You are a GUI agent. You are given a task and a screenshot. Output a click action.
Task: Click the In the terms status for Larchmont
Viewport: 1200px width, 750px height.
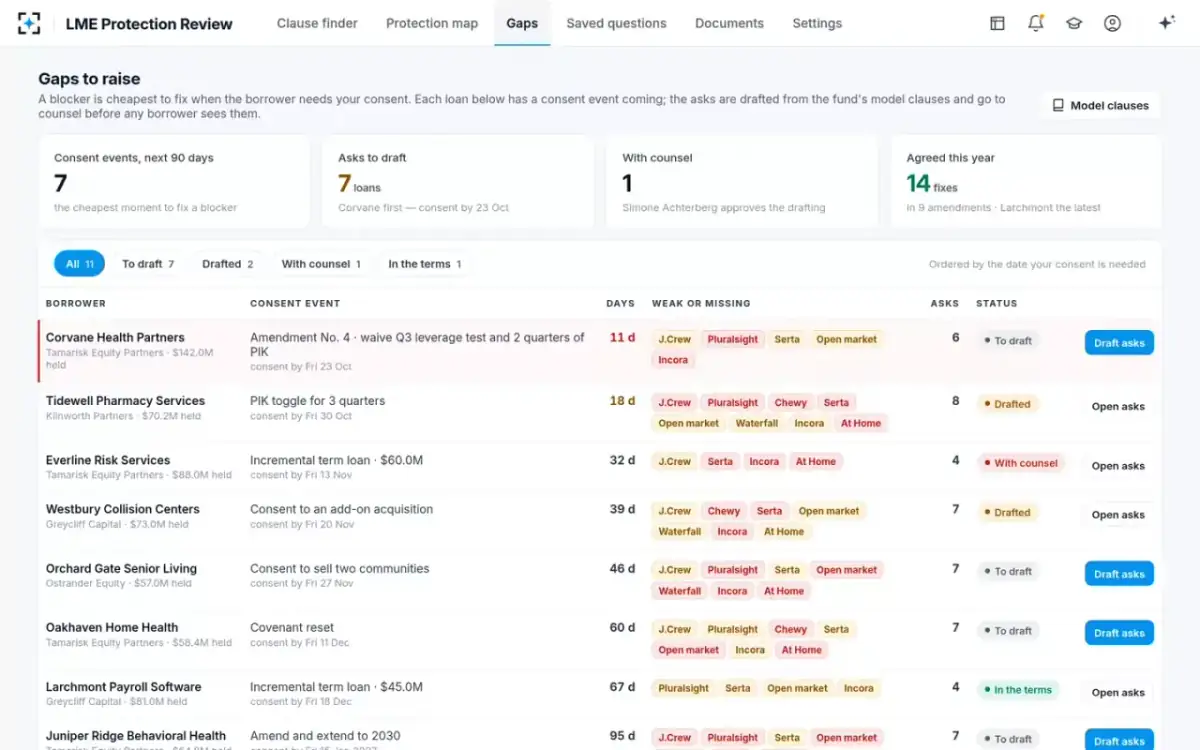point(1017,690)
